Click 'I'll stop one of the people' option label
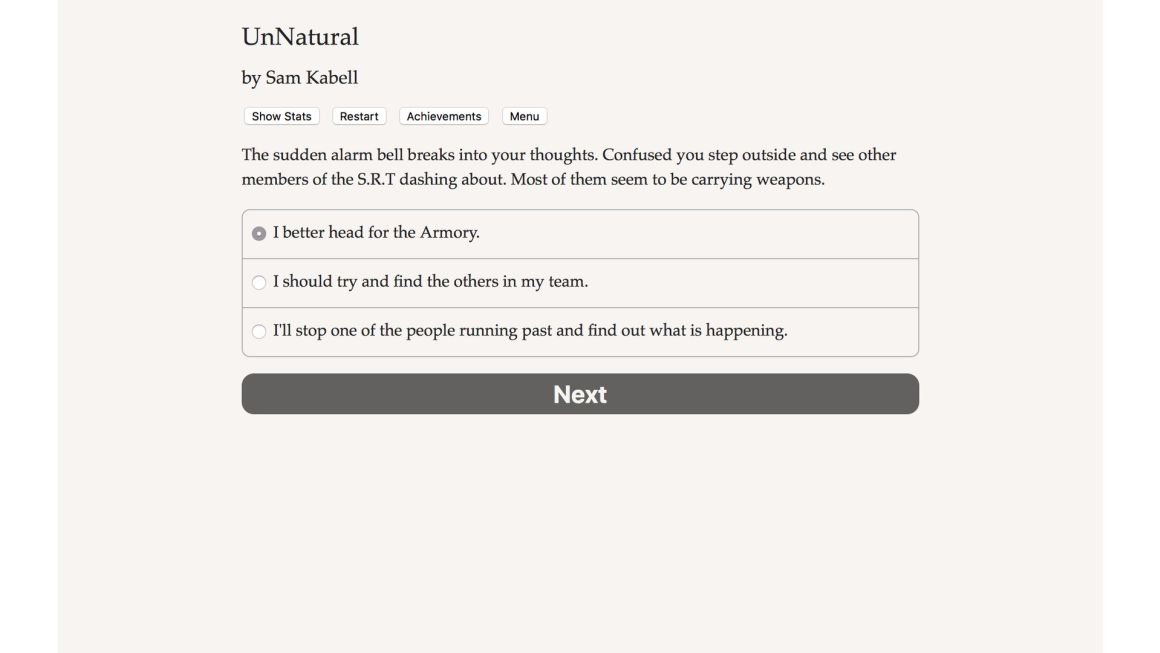Image resolution: width=1160 pixels, height=653 pixels. click(x=530, y=330)
